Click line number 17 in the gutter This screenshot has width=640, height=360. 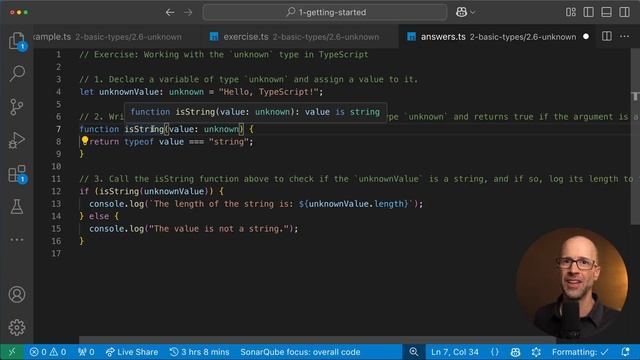coord(56,253)
